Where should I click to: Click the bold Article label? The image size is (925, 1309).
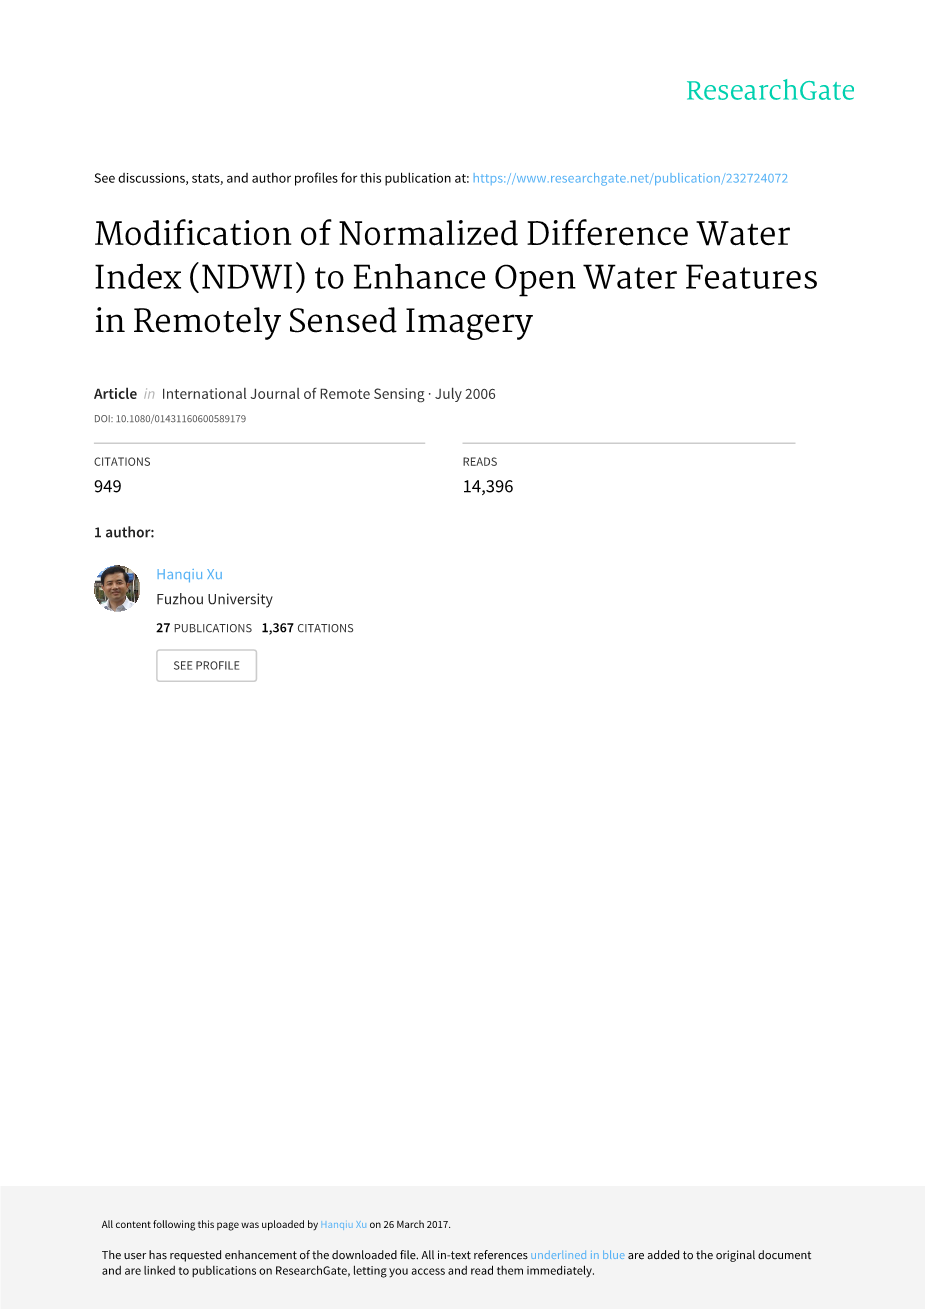tap(115, 394)
